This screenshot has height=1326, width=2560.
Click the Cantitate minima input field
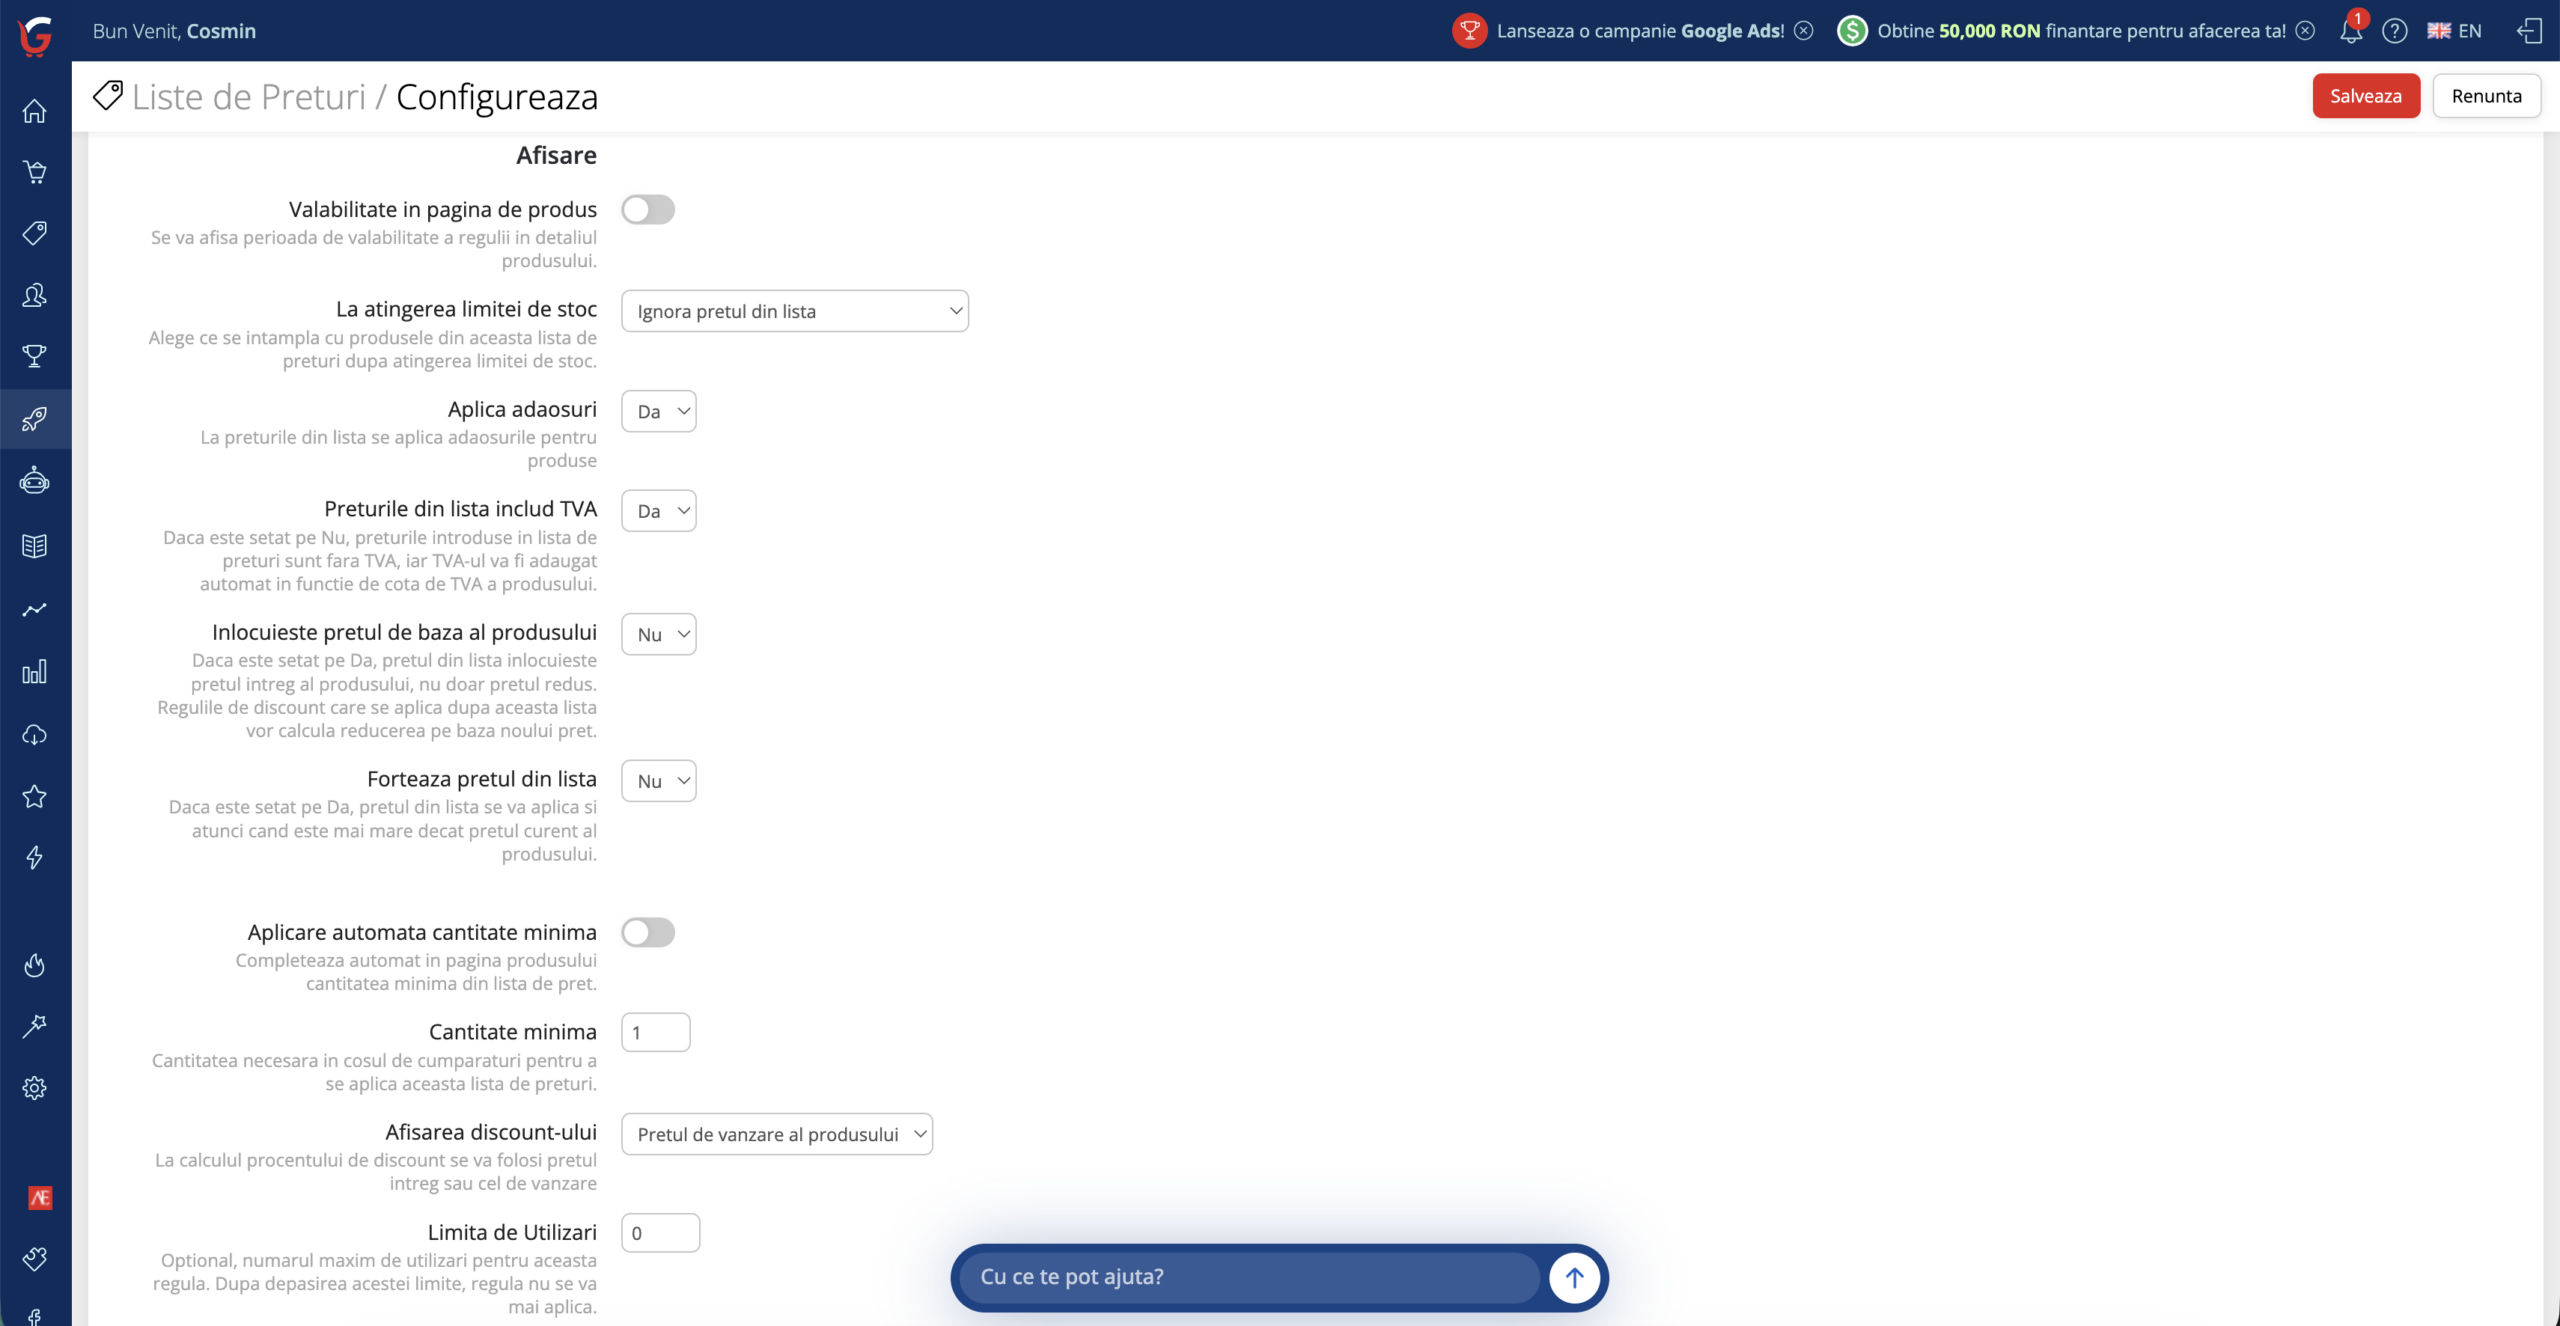tap(656, 1032)
